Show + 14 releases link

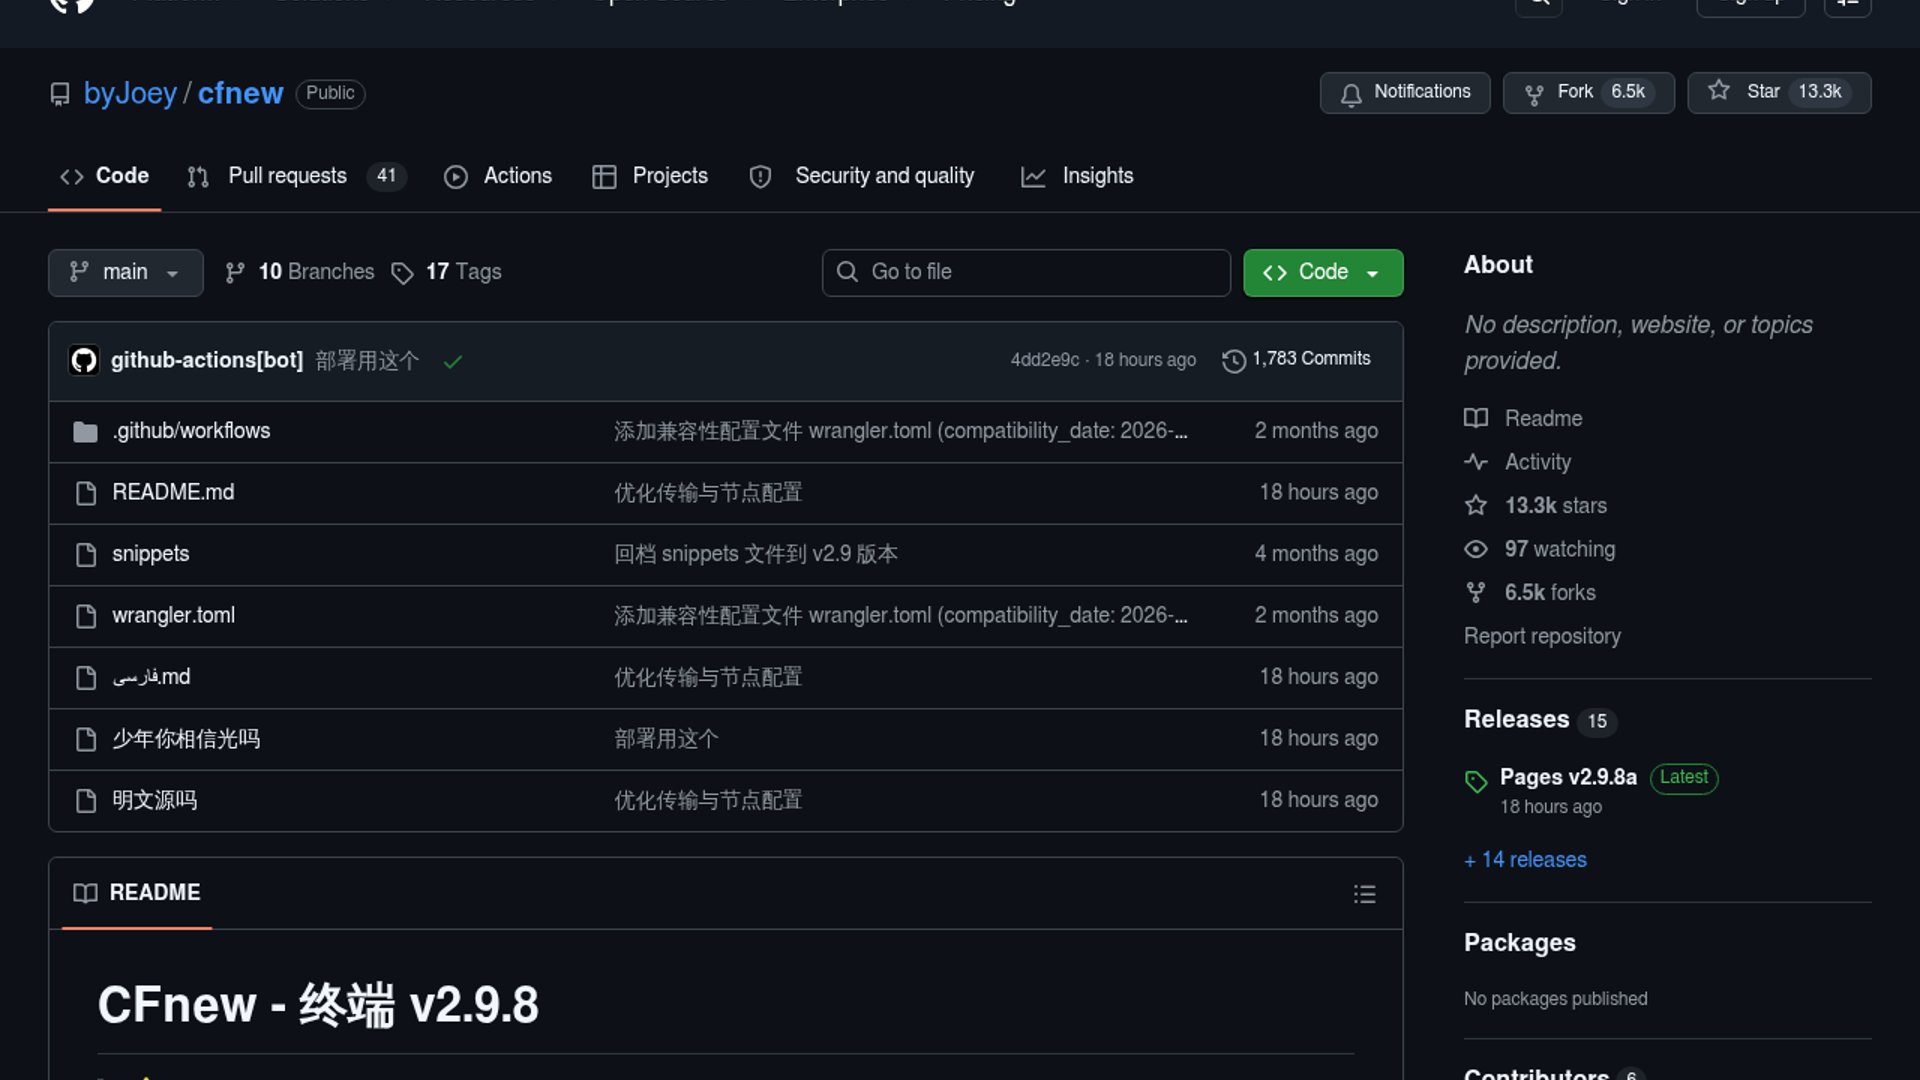1525,860
